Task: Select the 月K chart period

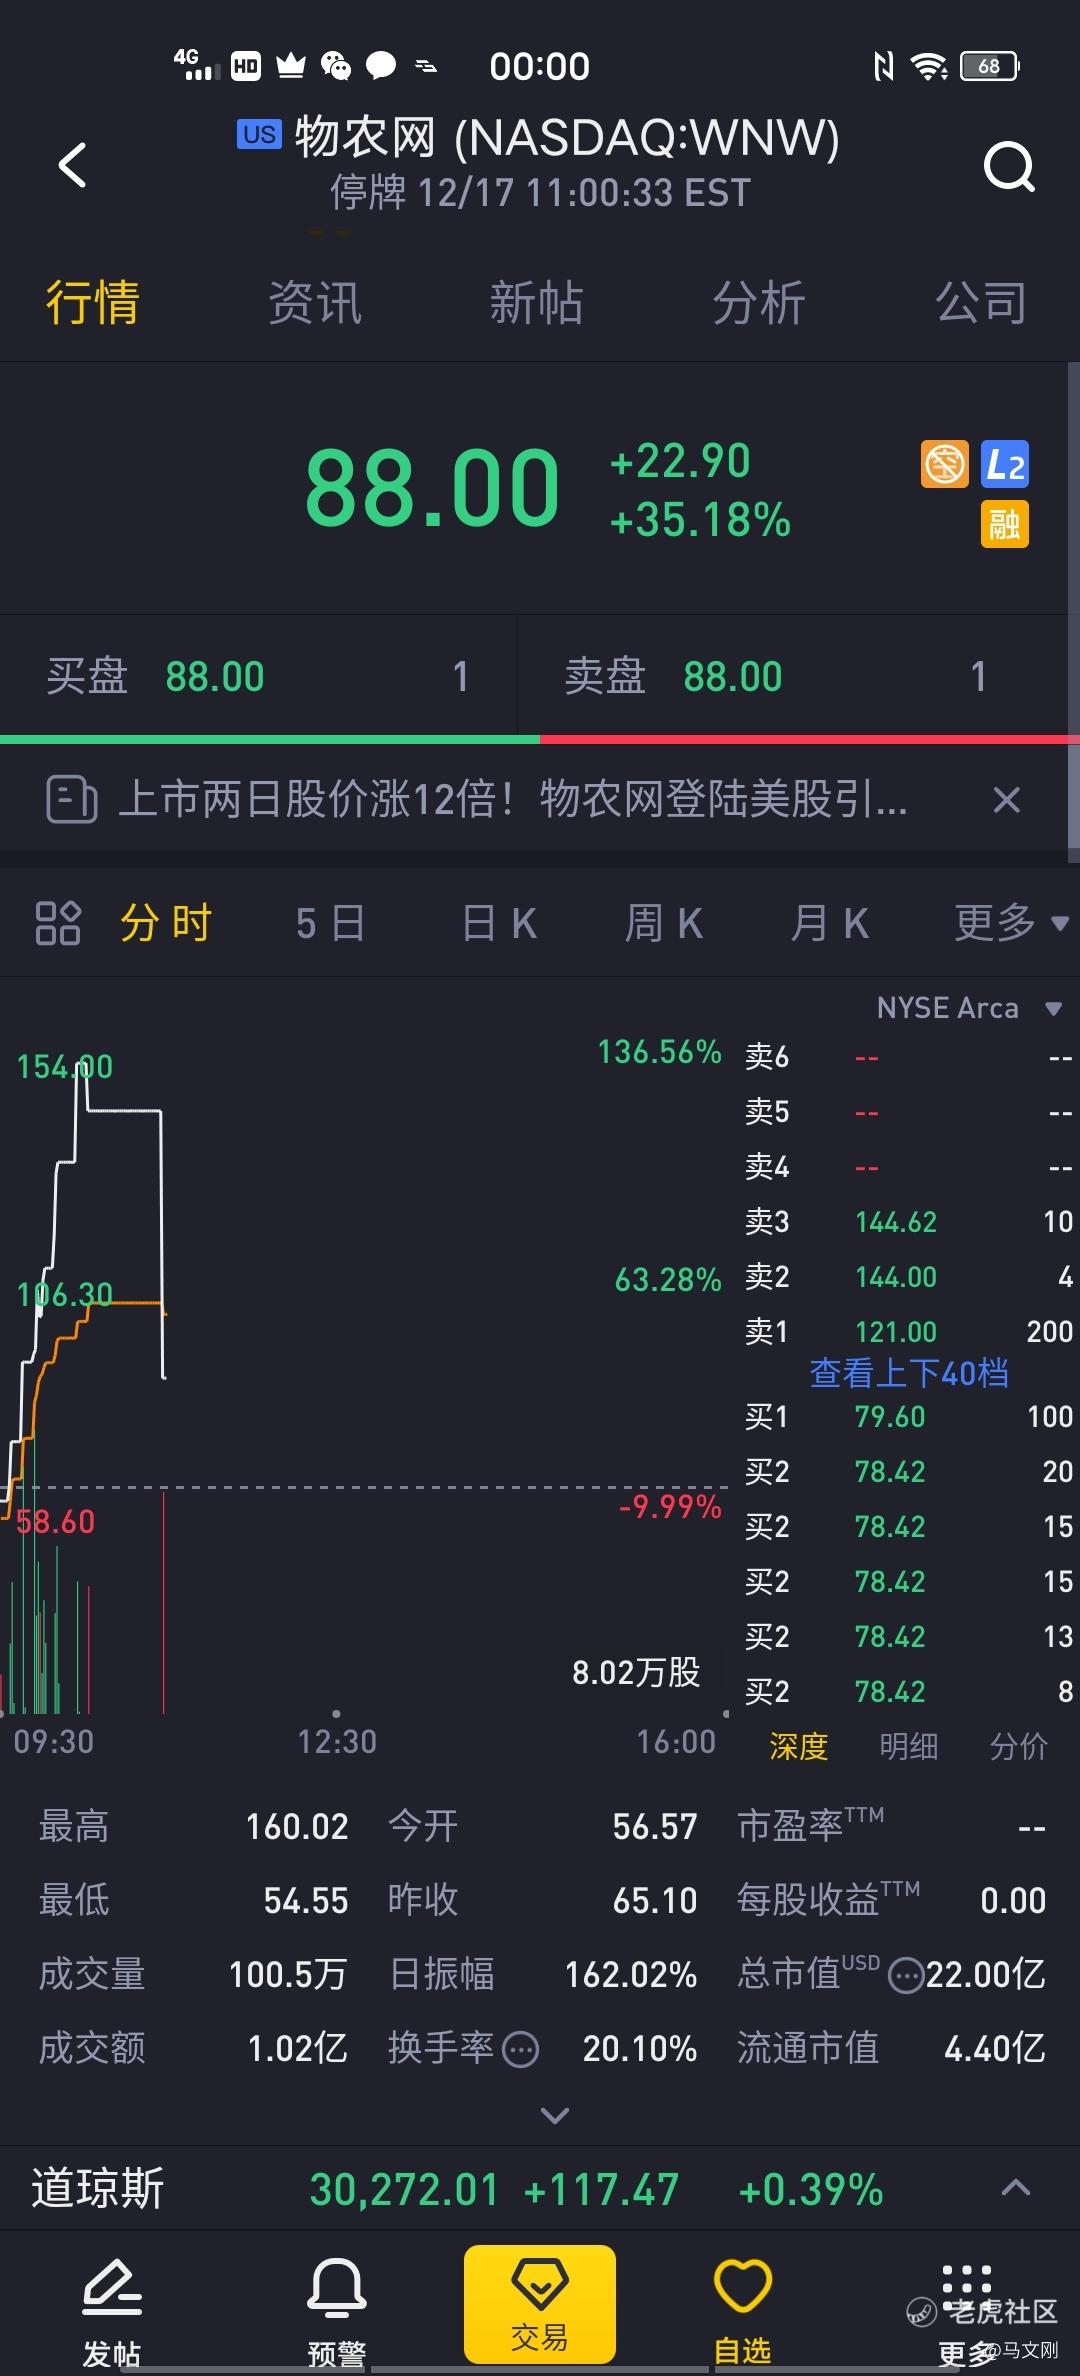Action: 829,922
